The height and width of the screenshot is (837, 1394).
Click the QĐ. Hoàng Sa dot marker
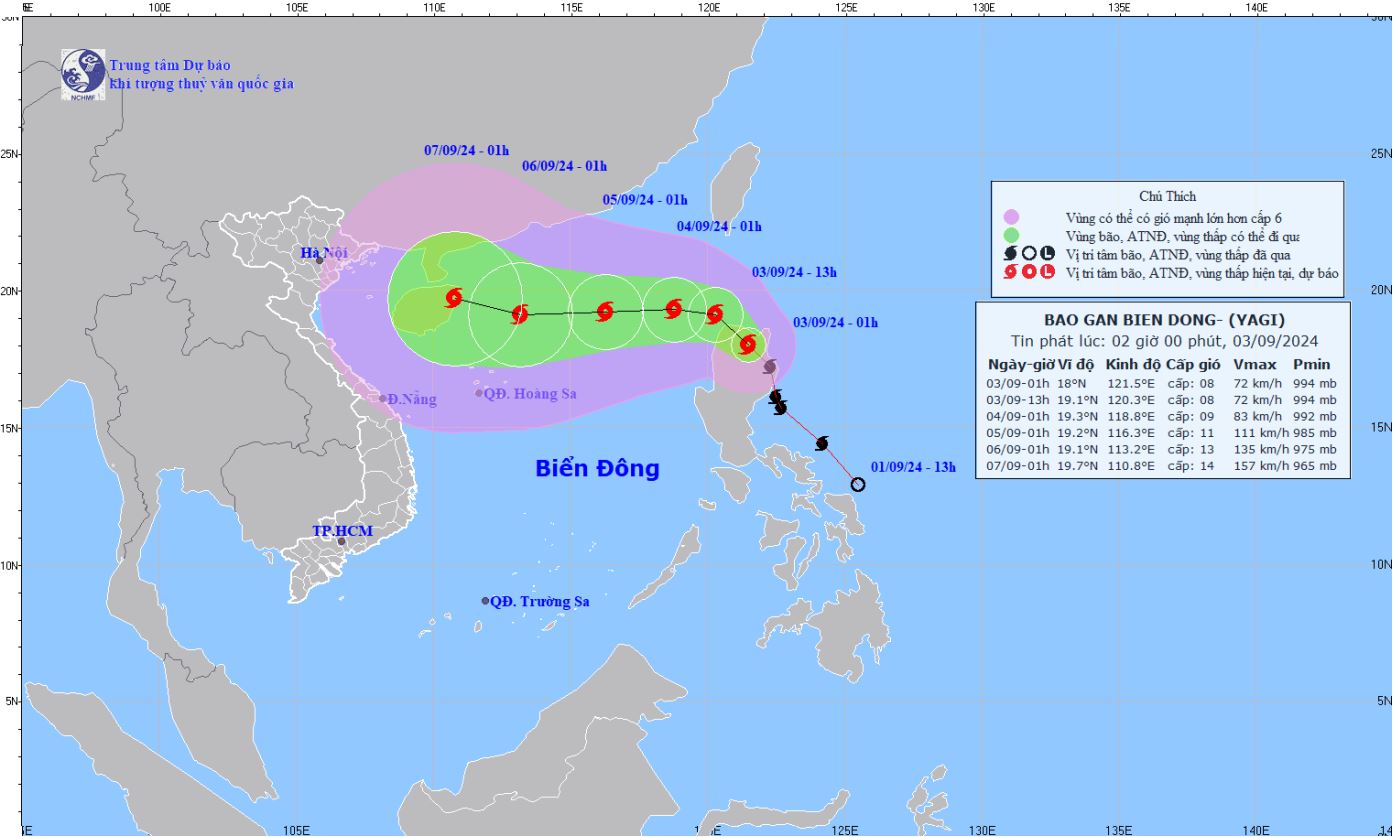coord(479,393)
